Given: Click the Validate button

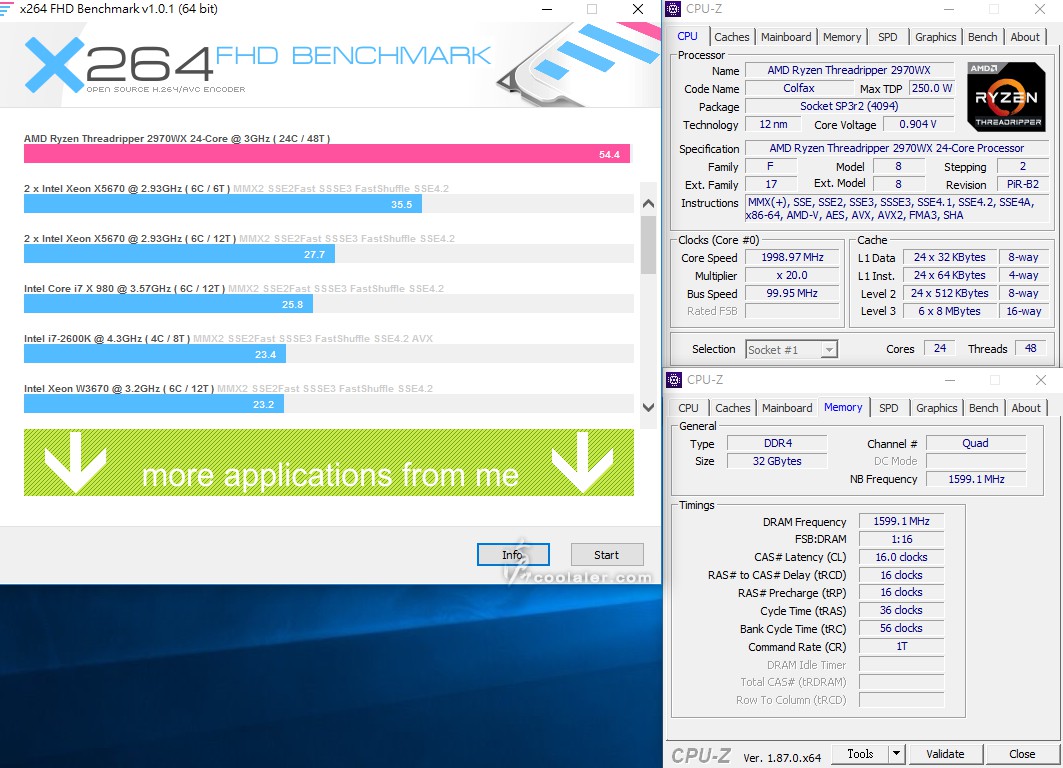Looking at the screenshot, I should (945, 754).
